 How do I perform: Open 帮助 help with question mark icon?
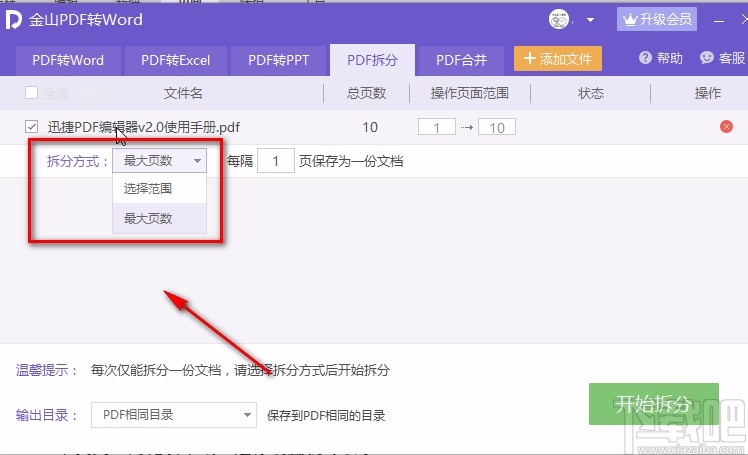click(661, 58)
